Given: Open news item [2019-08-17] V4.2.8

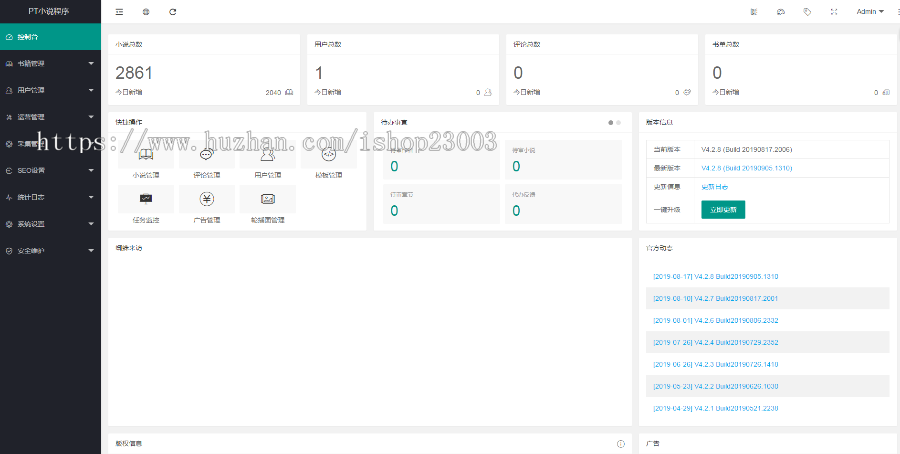Looking at the screenshot, I should coord(716,277).
